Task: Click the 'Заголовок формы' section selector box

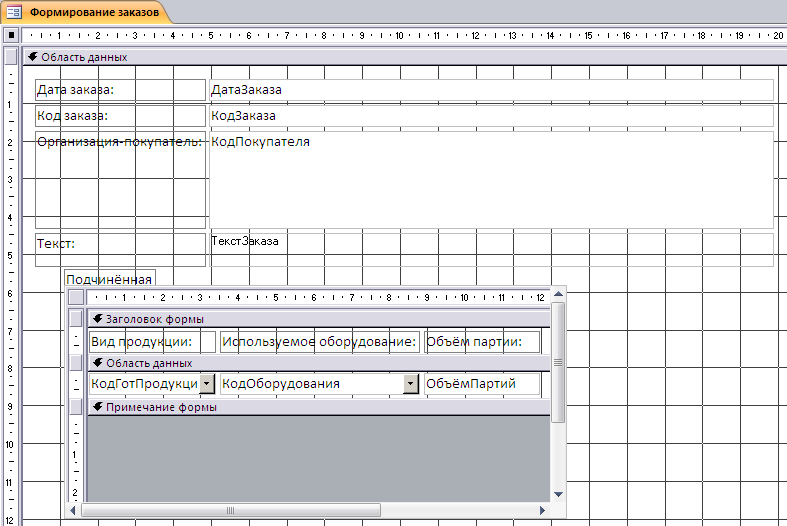Action: [76, 318]
